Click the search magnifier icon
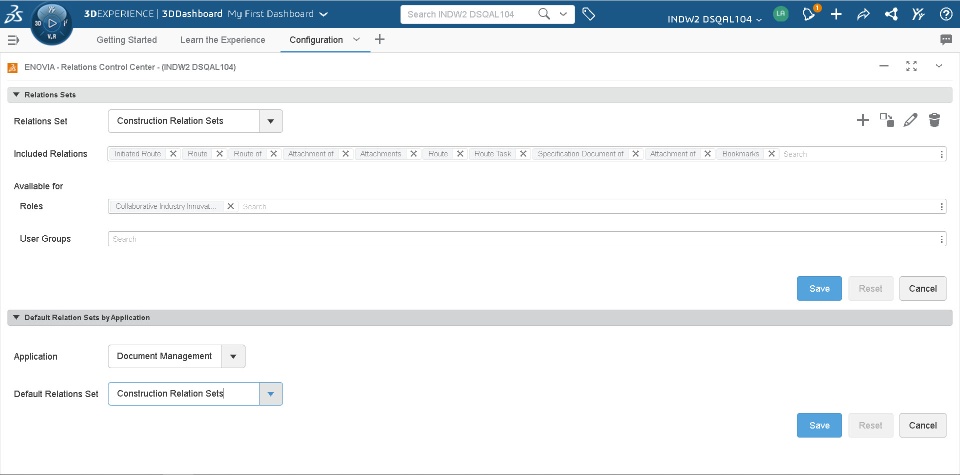Viewport: 960px width, 475px height. point(544,14)
